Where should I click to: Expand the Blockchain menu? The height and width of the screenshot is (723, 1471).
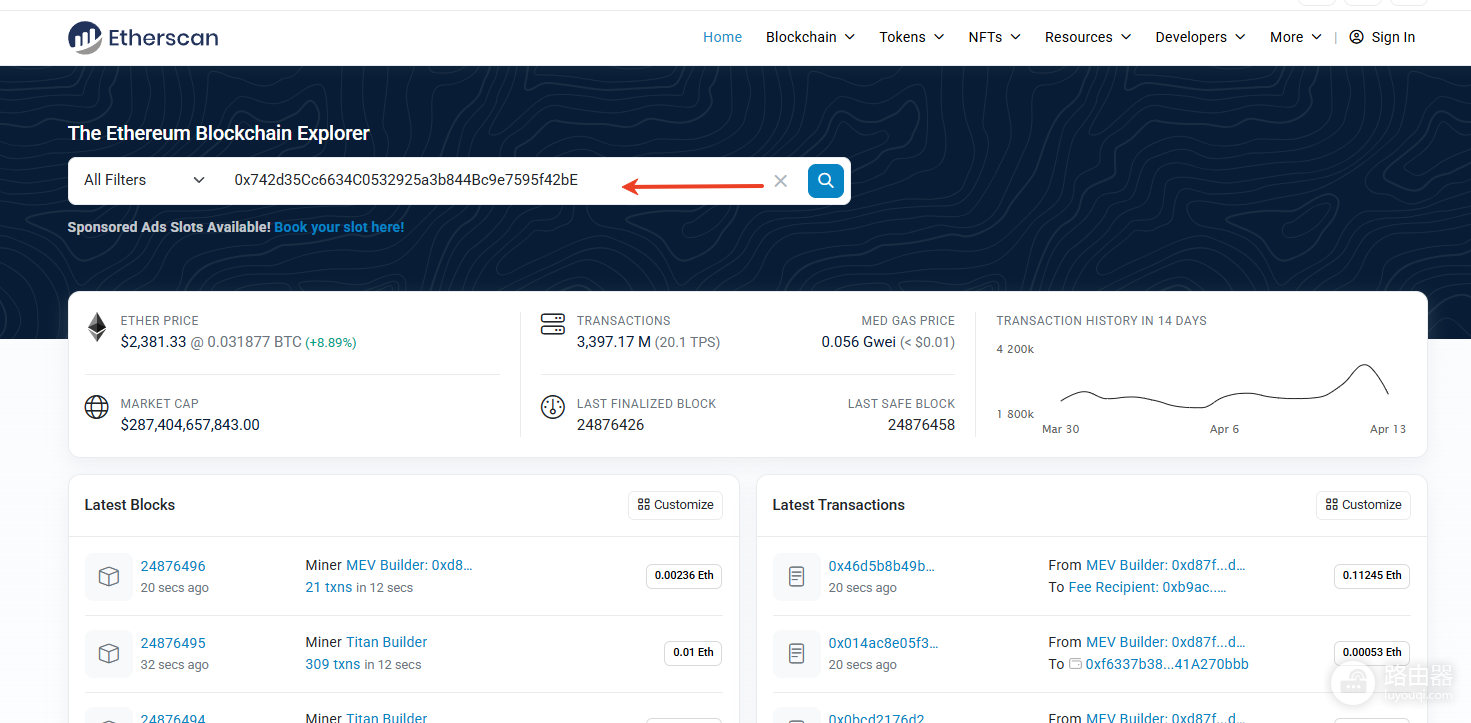pyautogui.click(x=810, y=37)
